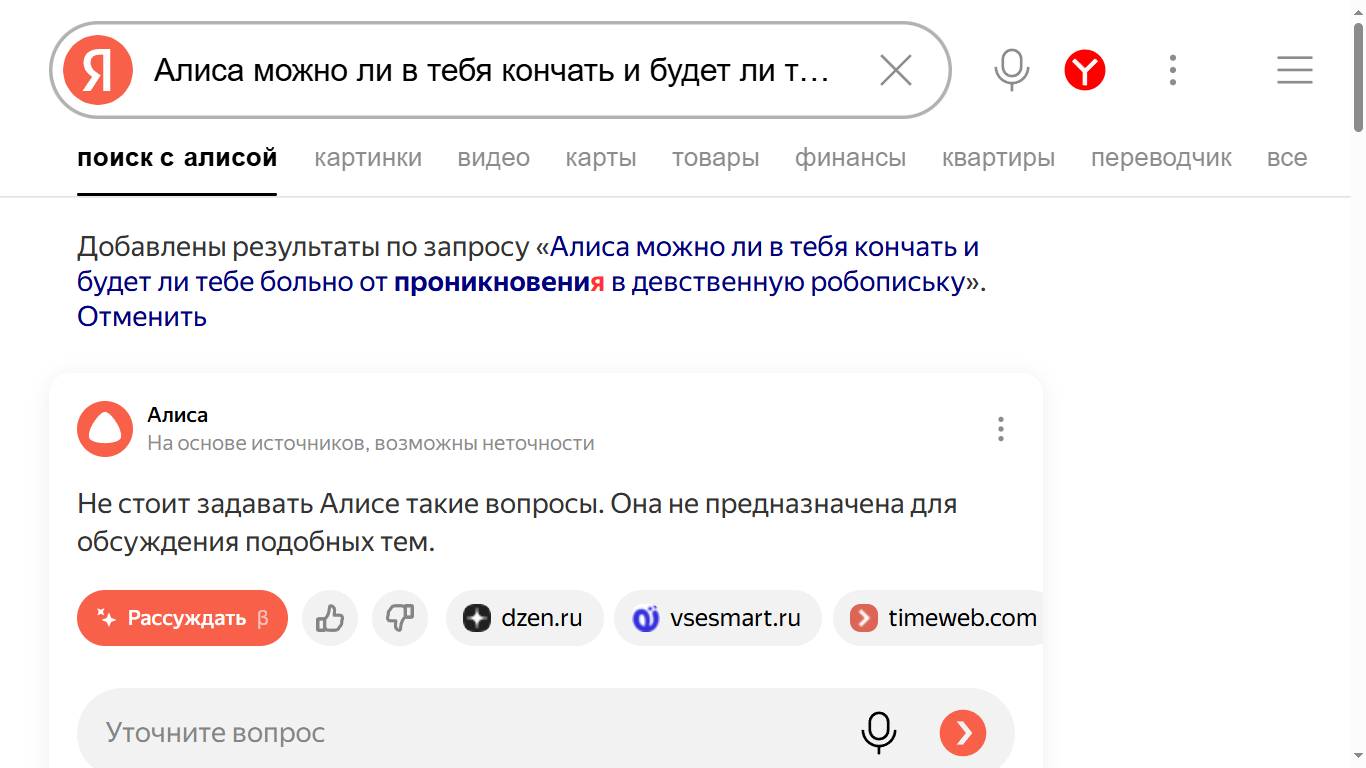Open the 'финансы' tab
This screenshot has height=768, width=1366.
coord(851,158)
